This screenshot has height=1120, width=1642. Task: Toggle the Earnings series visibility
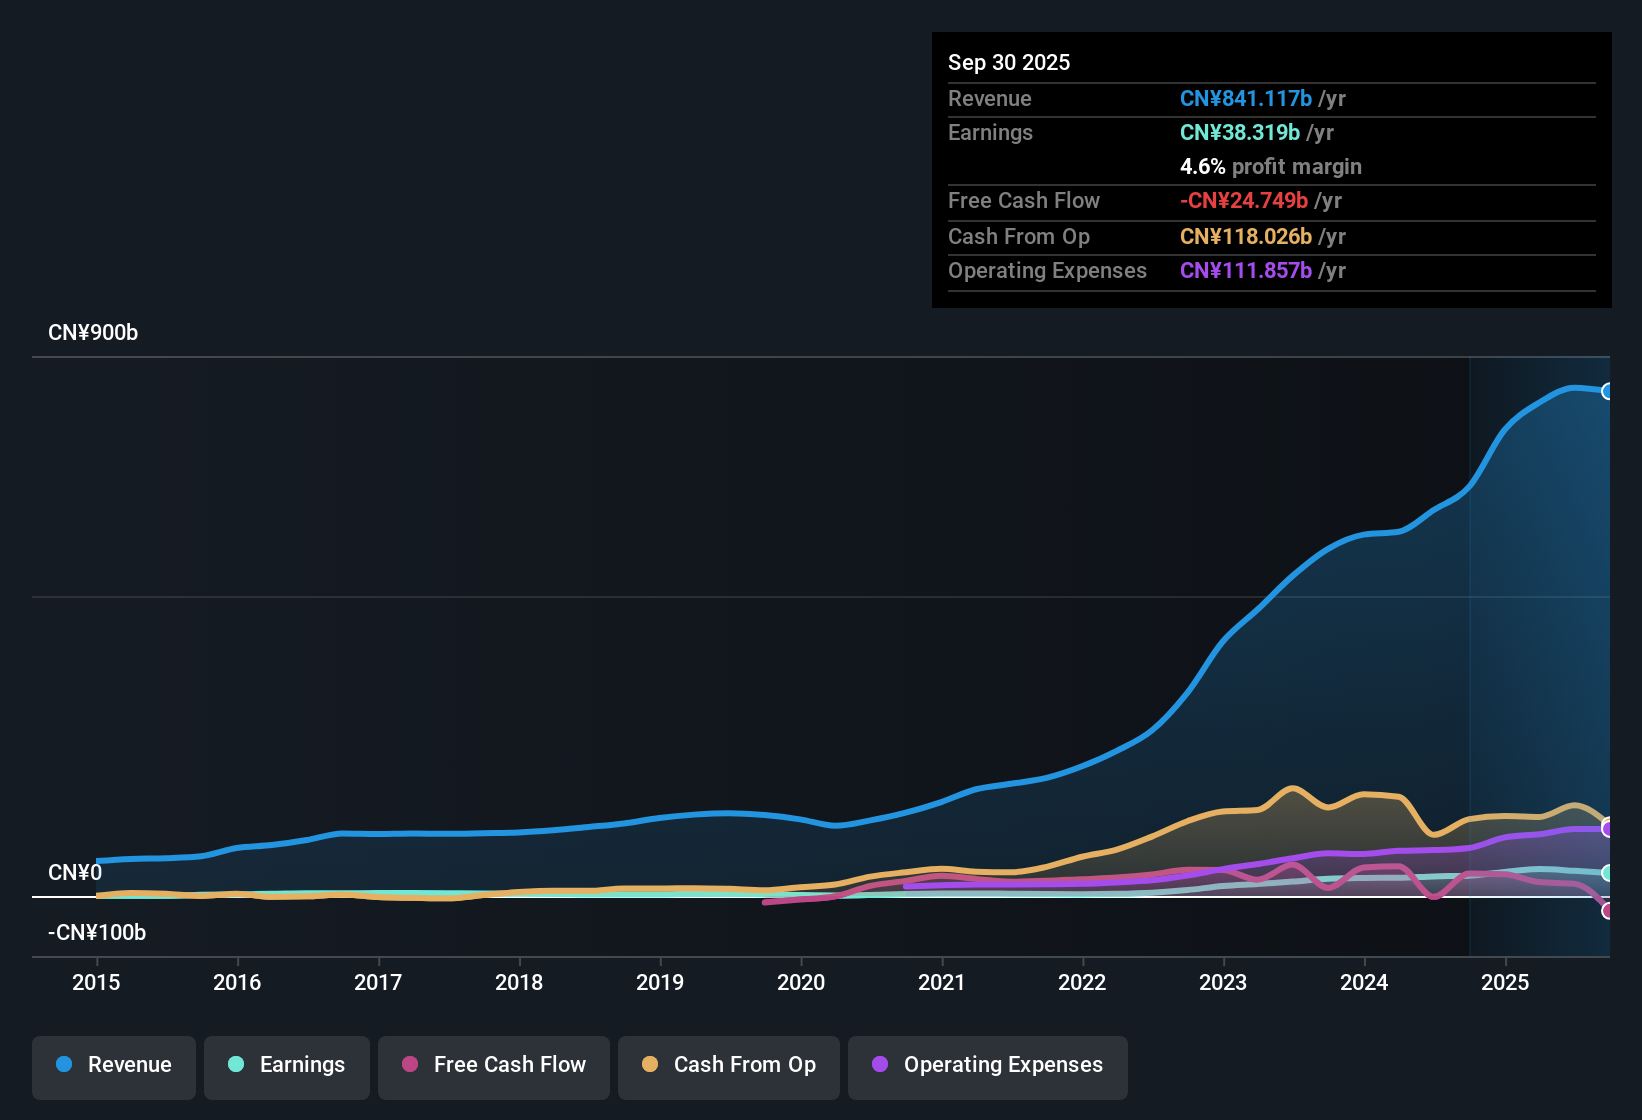(286, 1065)
